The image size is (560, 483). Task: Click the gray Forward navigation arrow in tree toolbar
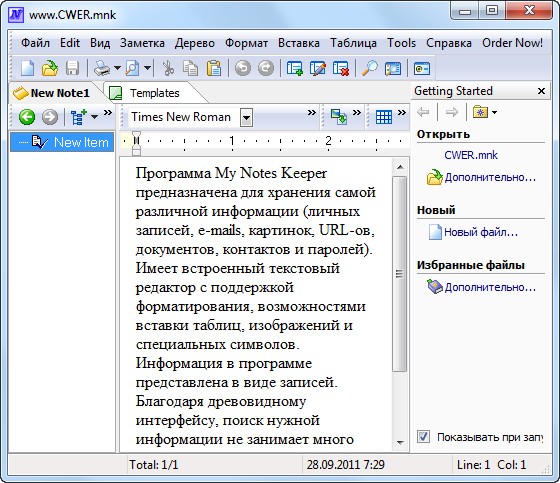tap(50, 117)
